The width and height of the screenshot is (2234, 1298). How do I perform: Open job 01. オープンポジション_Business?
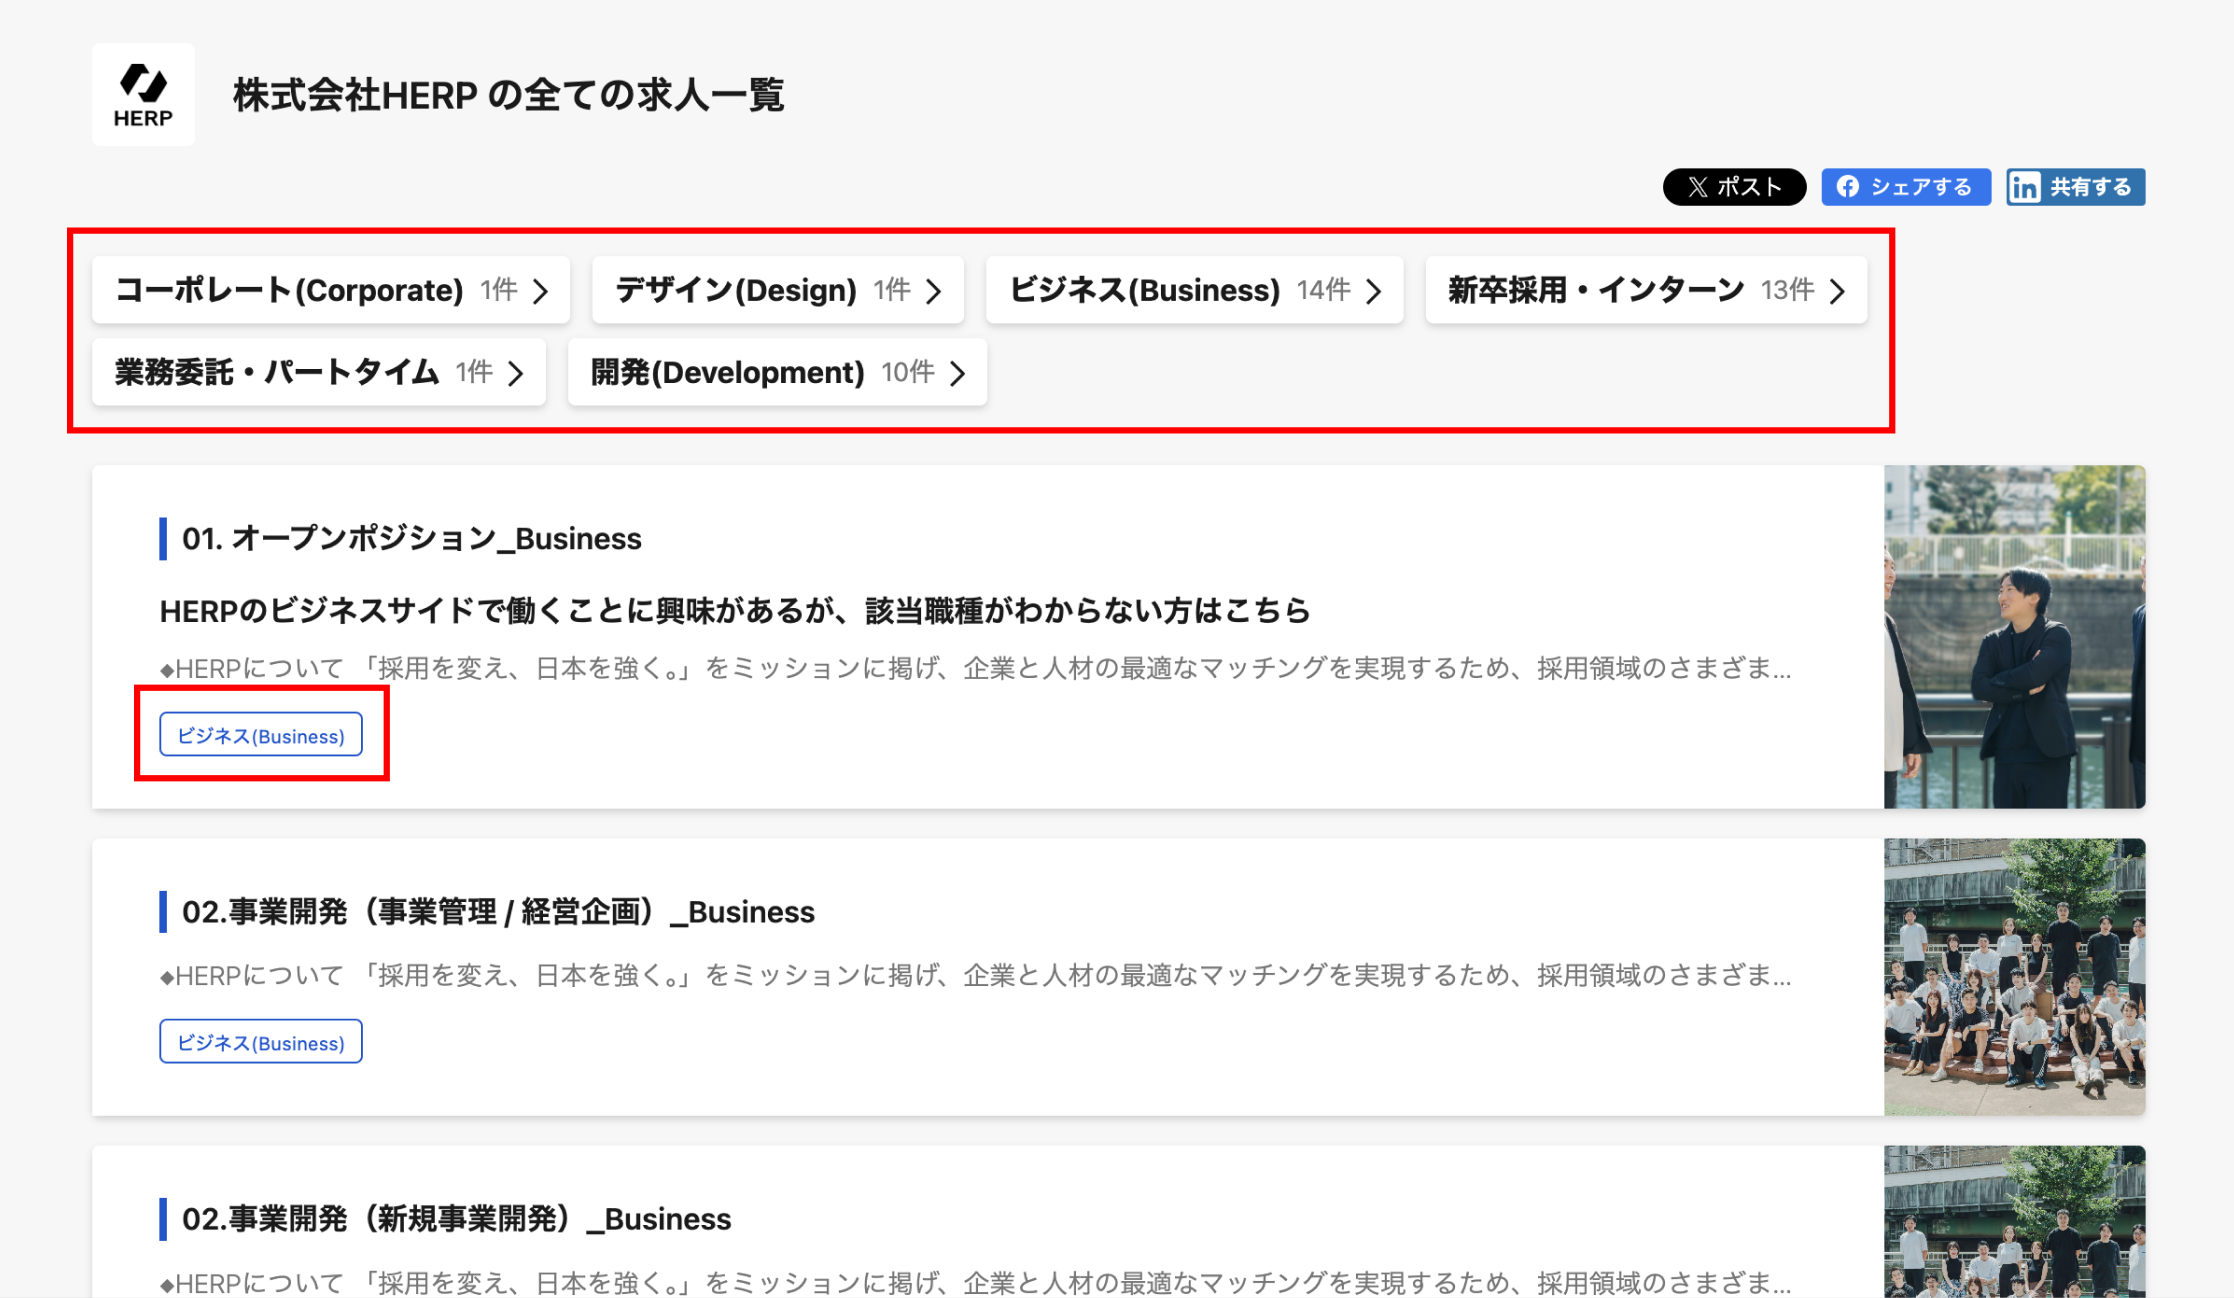pos(411,539)
